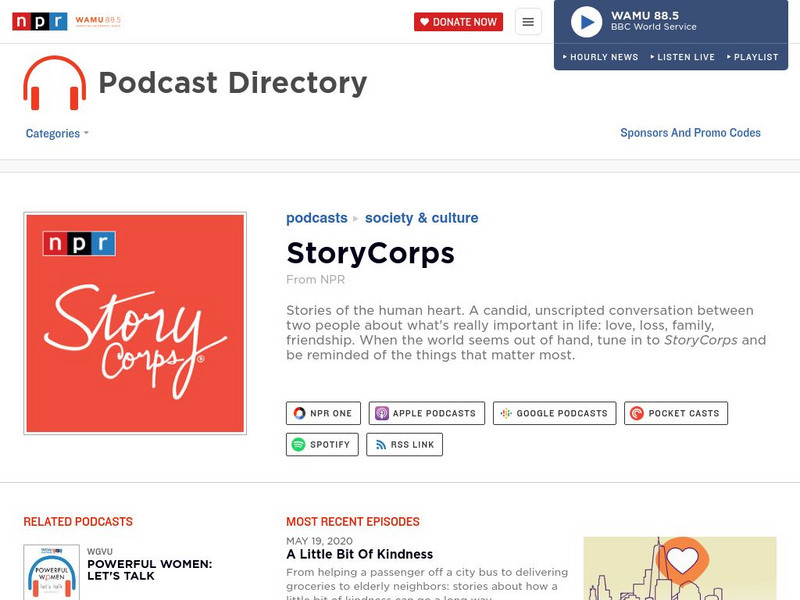Click the Most Recent Episodes heading
This screenshot has height=600, width=800.
pos(353,521)
